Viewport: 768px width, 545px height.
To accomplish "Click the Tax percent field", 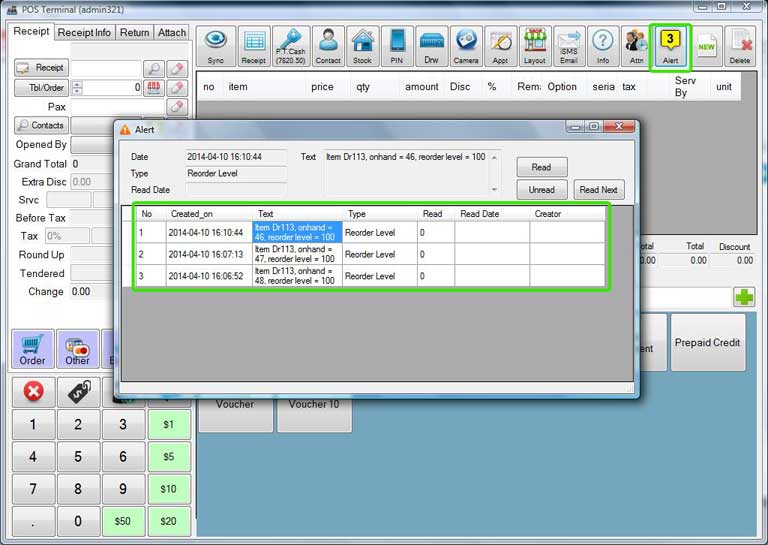I will point(67,236).
